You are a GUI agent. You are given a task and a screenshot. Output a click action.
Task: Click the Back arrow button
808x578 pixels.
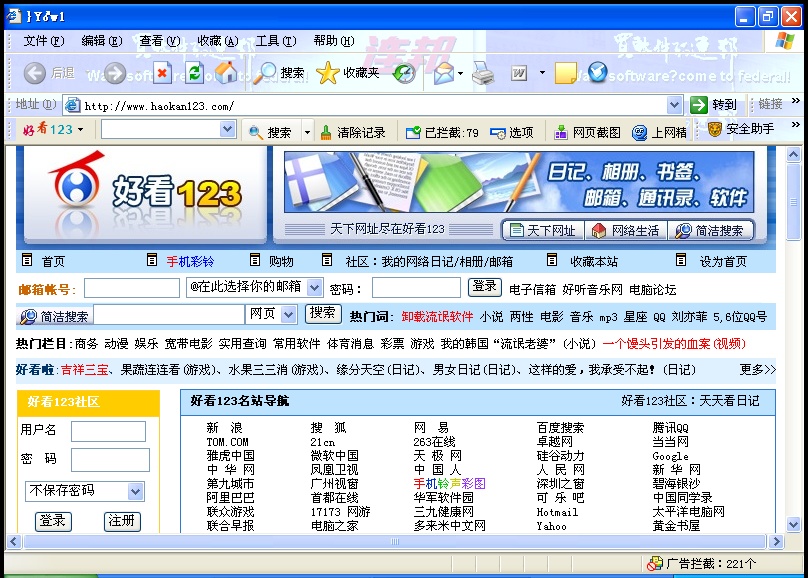[x=35, y=73]
